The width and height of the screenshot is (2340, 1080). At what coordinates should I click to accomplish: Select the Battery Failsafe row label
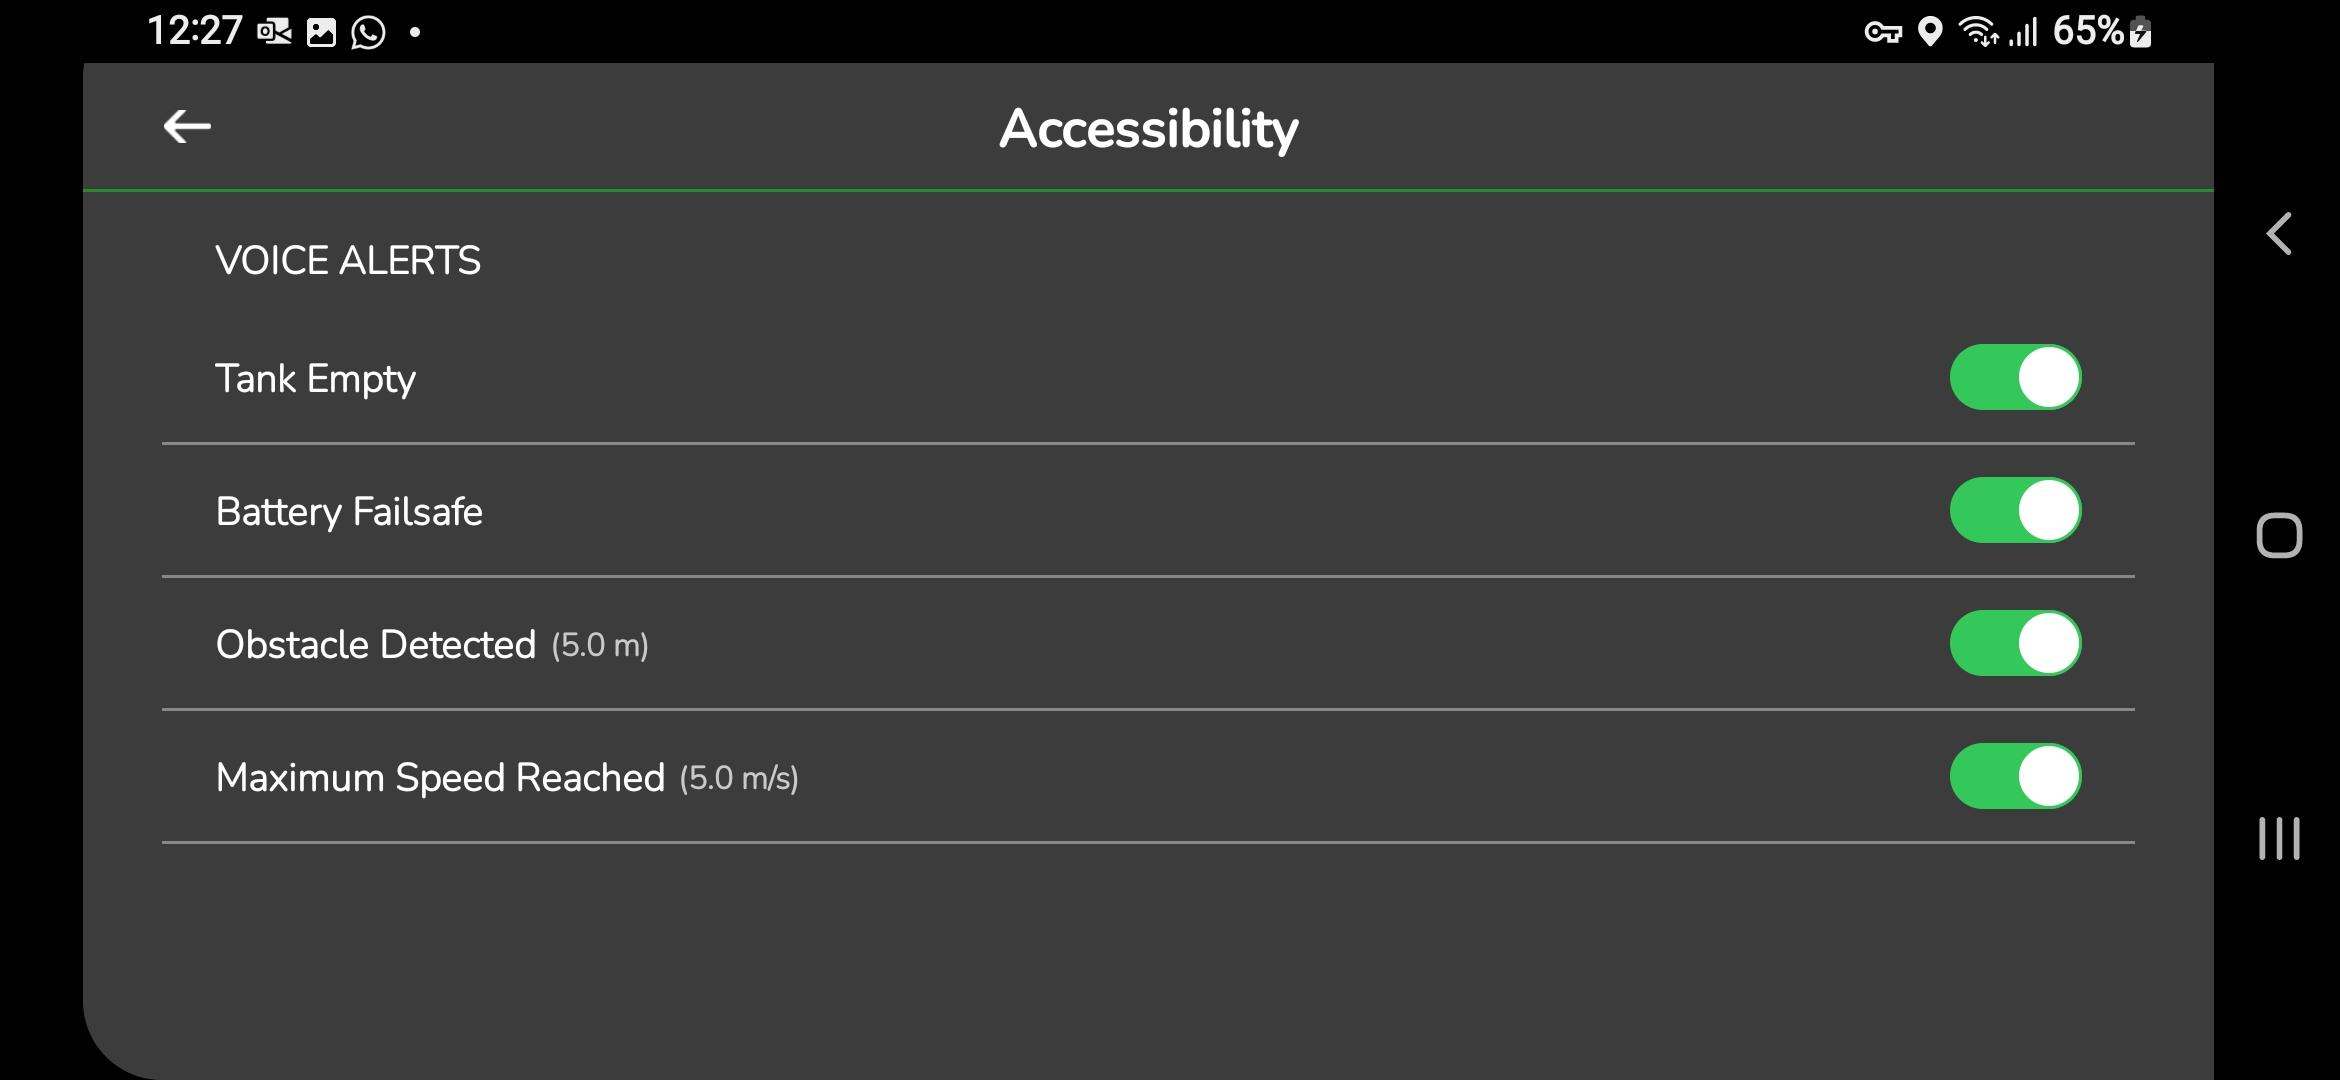pyautogui.click(x=349, y=512)
